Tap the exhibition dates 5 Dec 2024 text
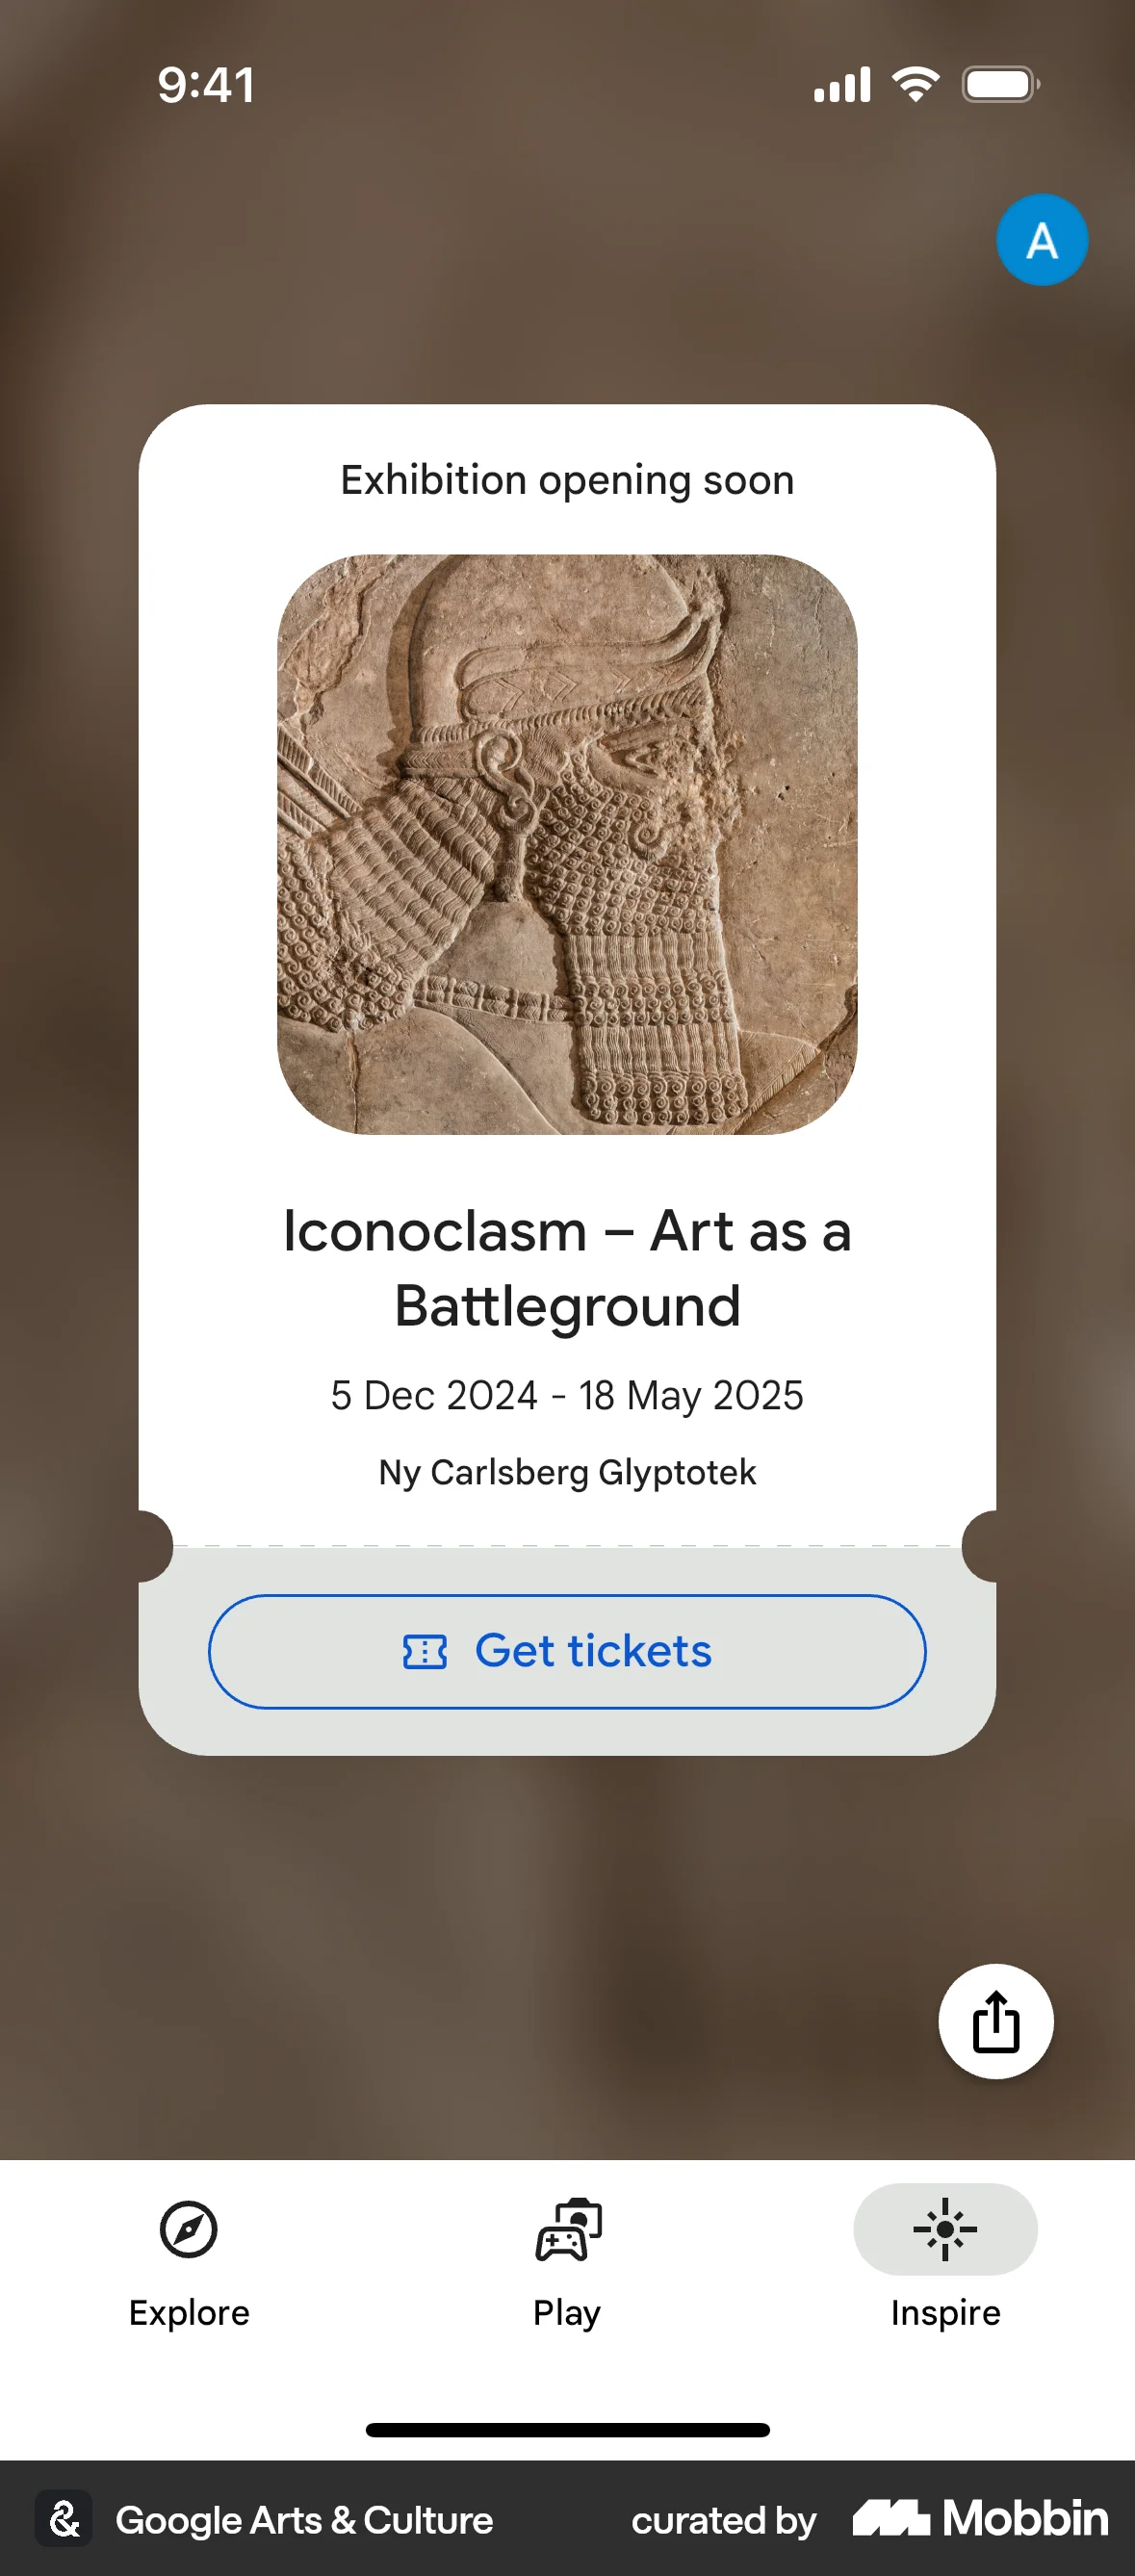The width and height of the screenshot is (1135, 2576). point(567,1395)
